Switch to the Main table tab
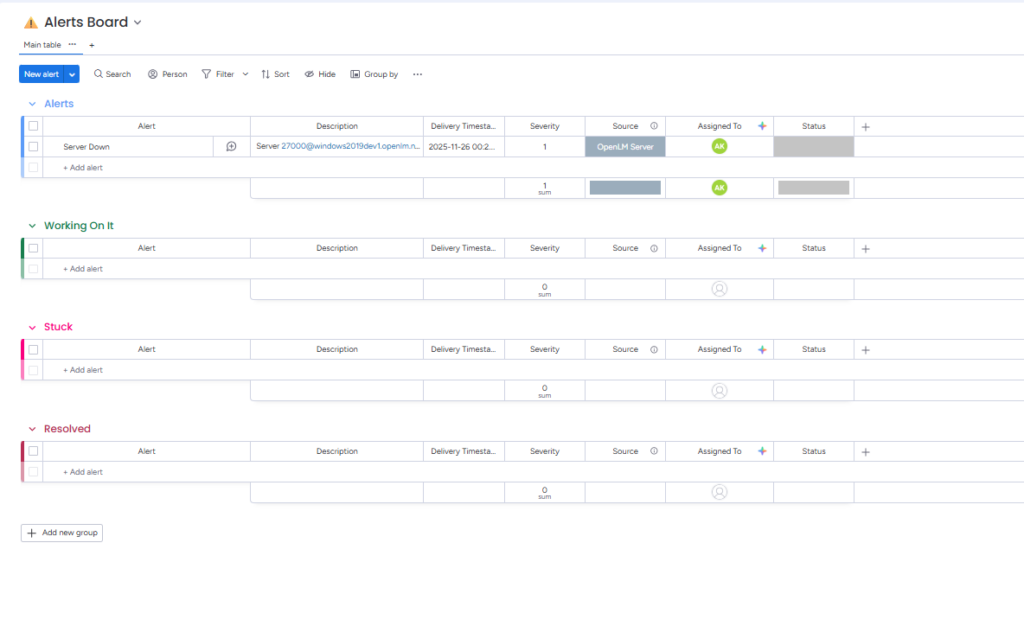This screenshot has width=1024, height=626. [x=42, y=45]
